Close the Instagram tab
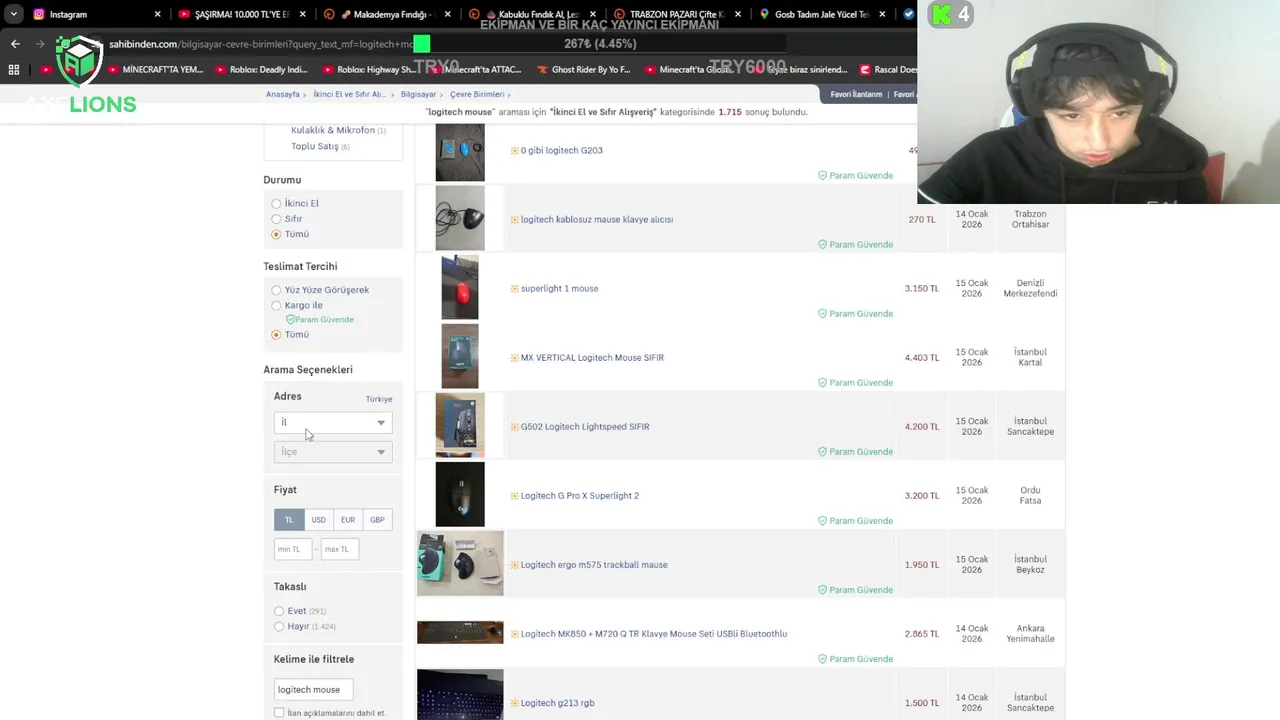The image size is (1280, 720). [157, 14]
